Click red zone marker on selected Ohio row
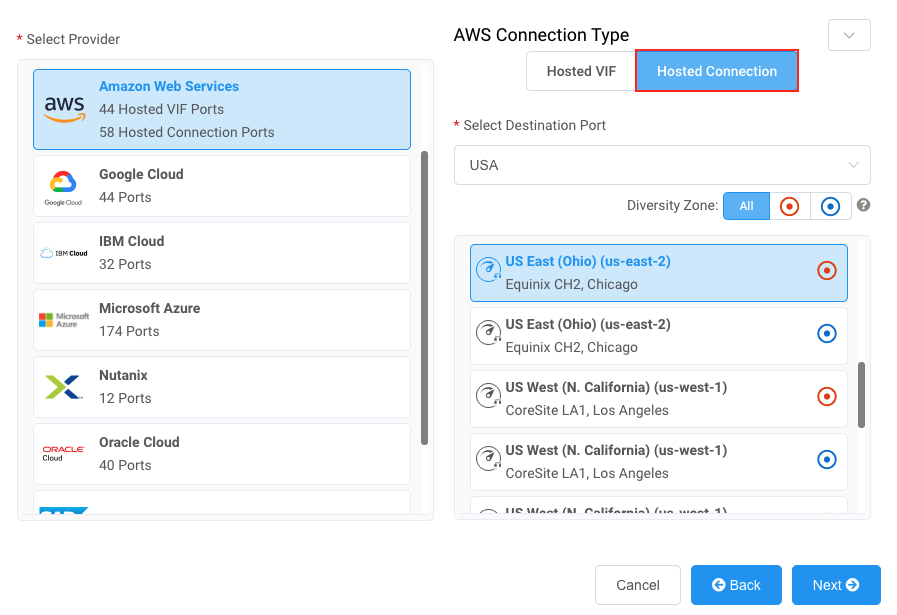The image size is (897, 615). pyautogui.click(x=827, y=270)
